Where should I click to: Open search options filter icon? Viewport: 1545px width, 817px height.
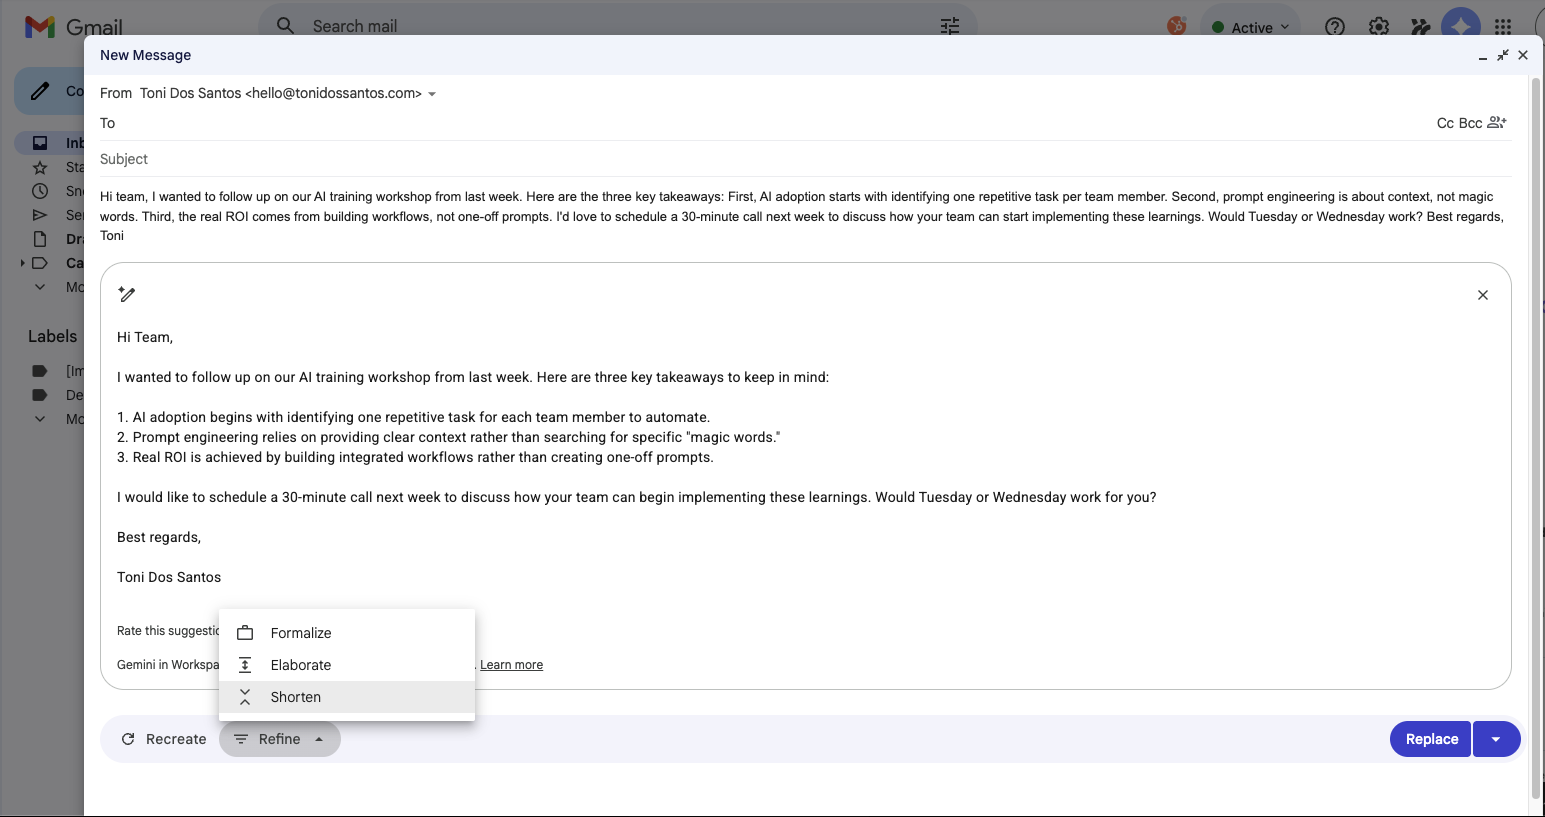949,26
